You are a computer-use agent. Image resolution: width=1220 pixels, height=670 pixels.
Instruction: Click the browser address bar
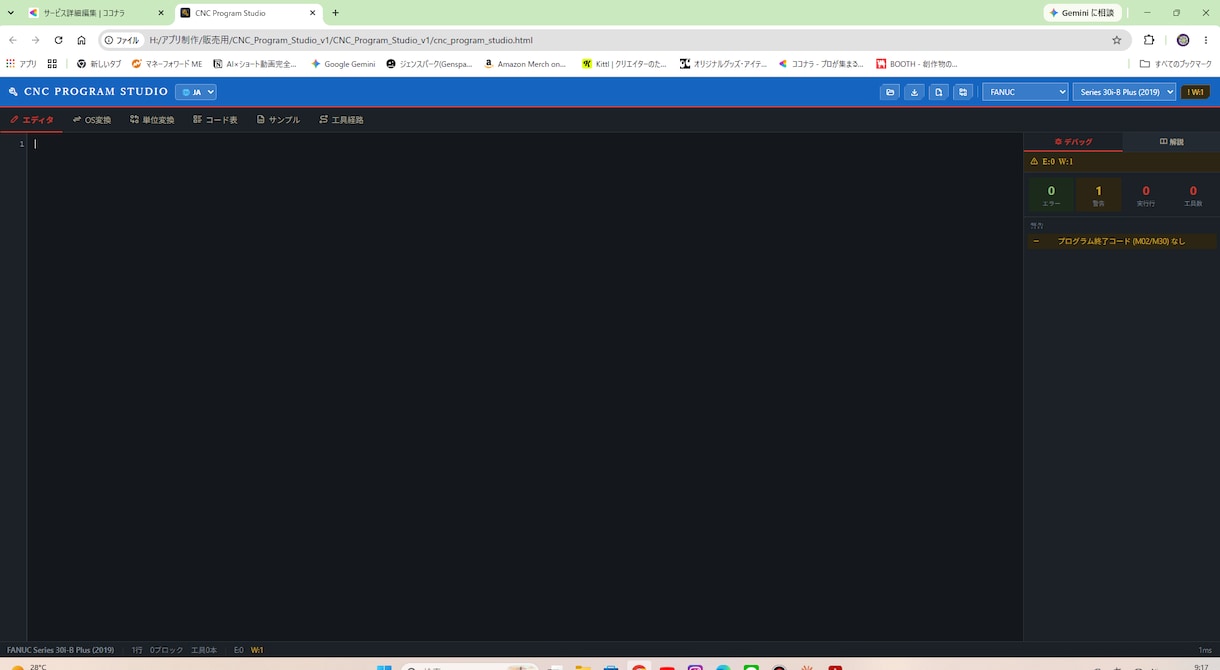click(615, 40)
